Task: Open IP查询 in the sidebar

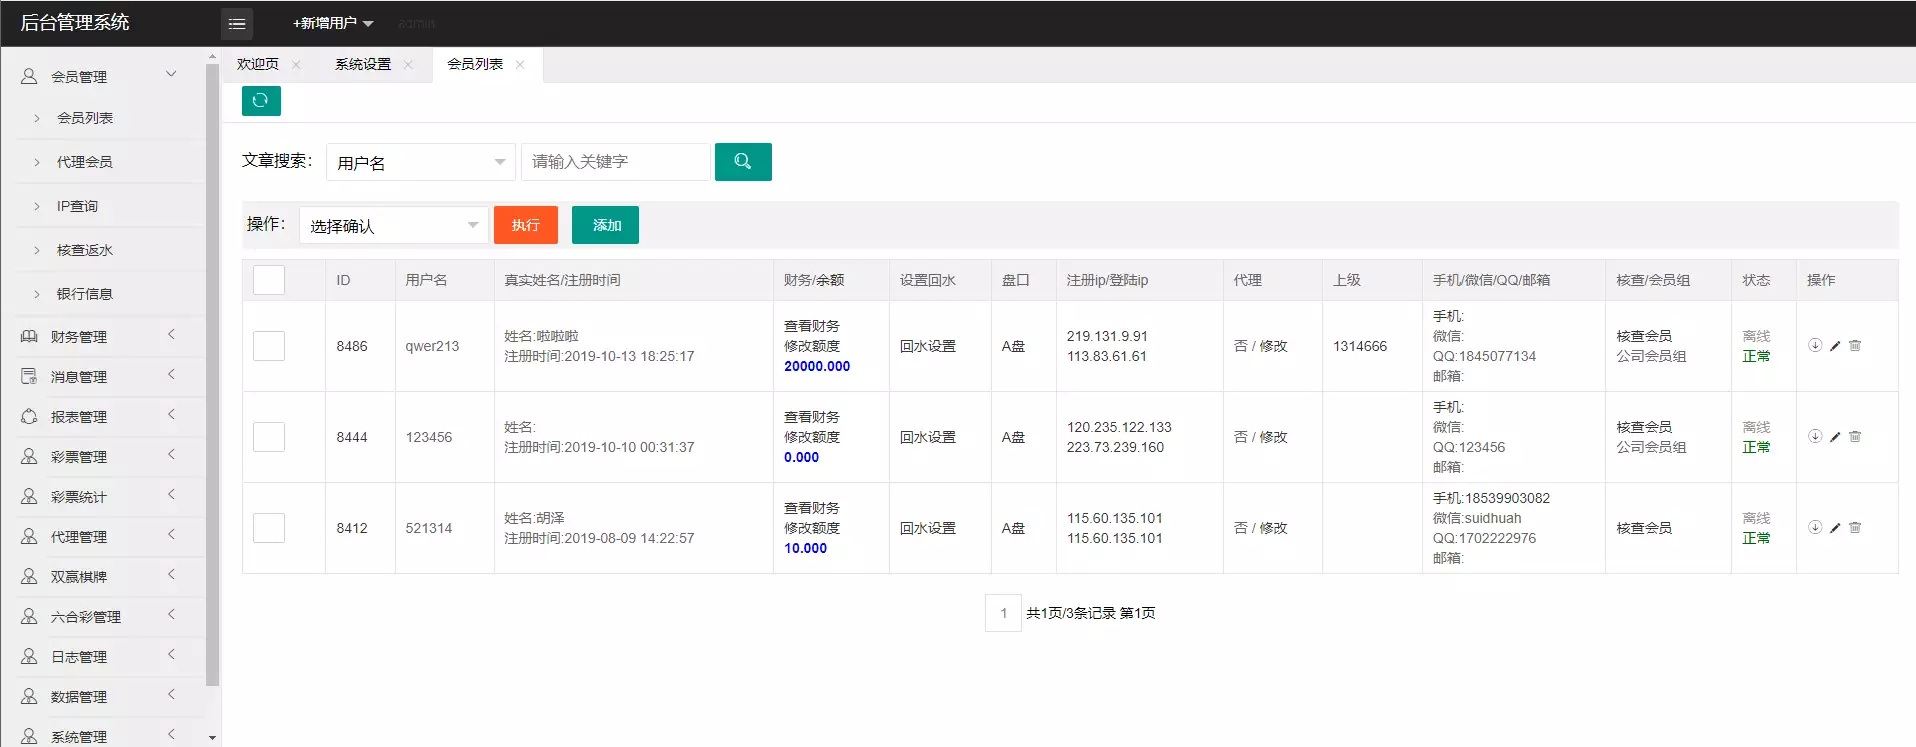Action: click(77, 206)
